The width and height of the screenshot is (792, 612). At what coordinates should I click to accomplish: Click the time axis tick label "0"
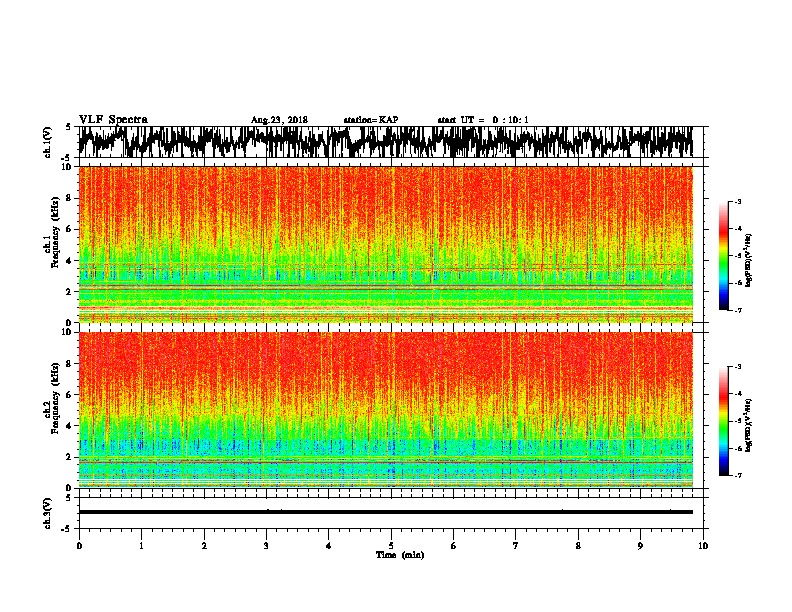79,546
